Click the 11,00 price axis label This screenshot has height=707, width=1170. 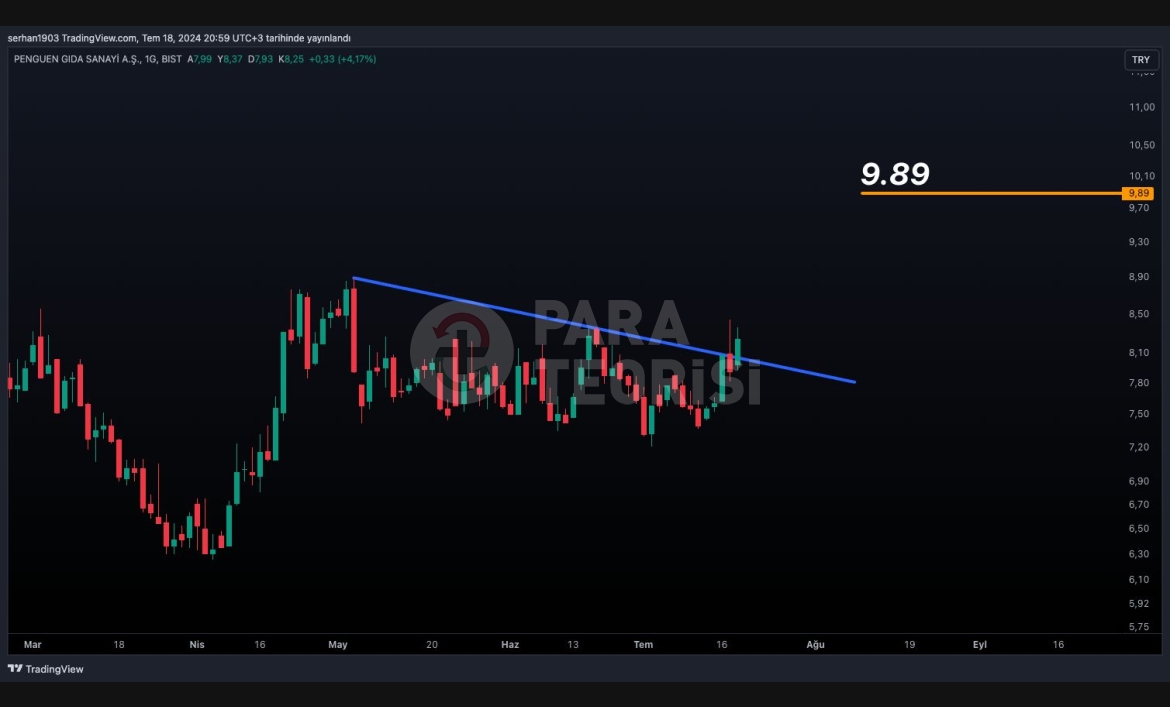point(1142,107)
